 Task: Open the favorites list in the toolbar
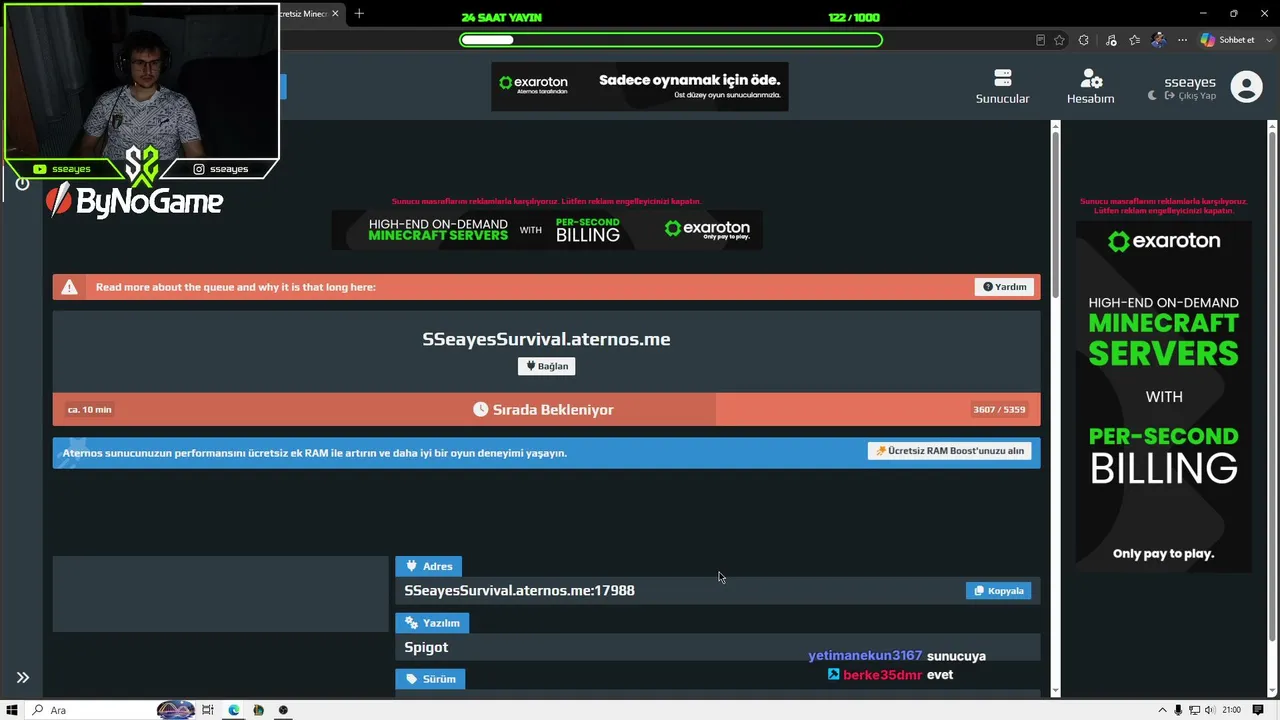click(x=1134, y=40)
